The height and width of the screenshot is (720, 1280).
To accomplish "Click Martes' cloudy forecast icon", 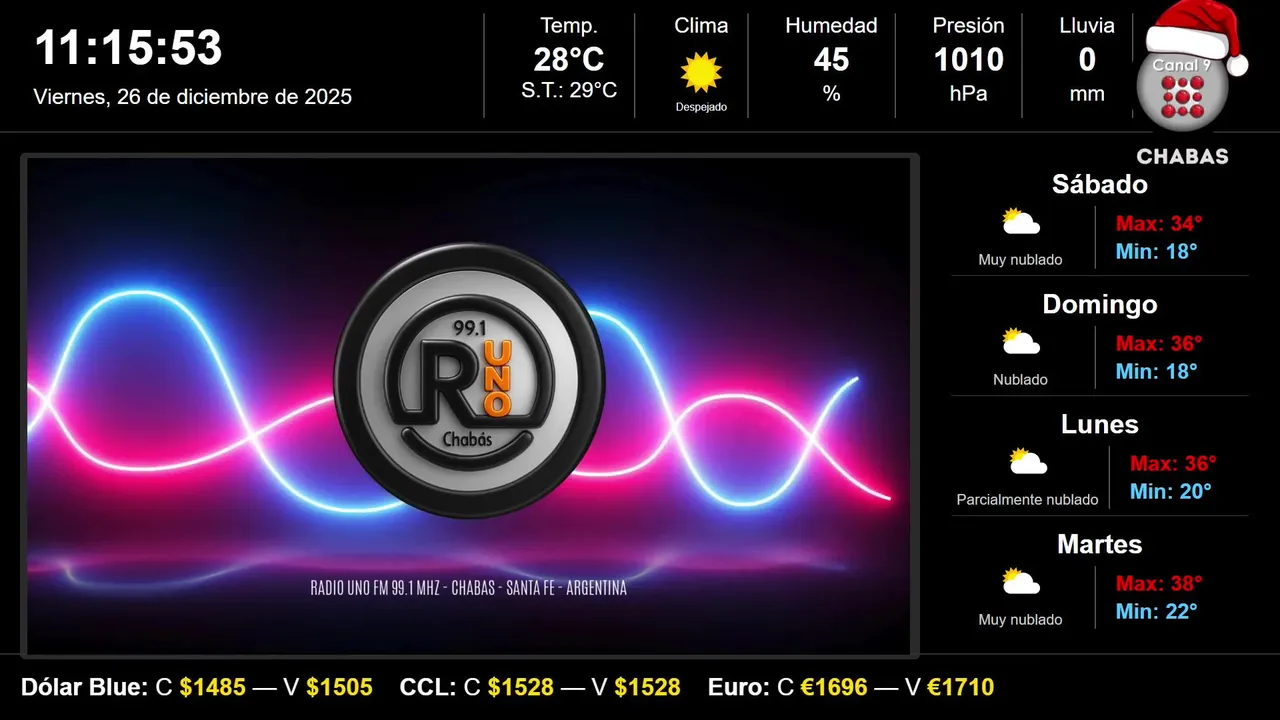I will click(x=1021, y=582).
